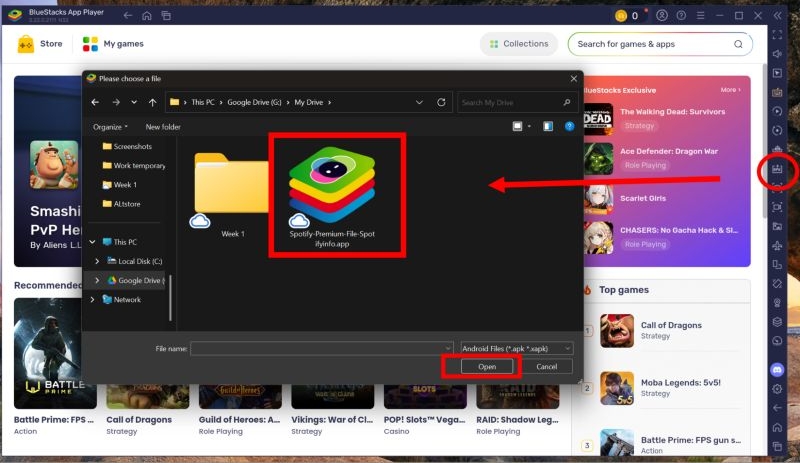This screenshot has height=463, width=800.
Task: Click the set location pin icon
Action: click(x=777, y=303)
